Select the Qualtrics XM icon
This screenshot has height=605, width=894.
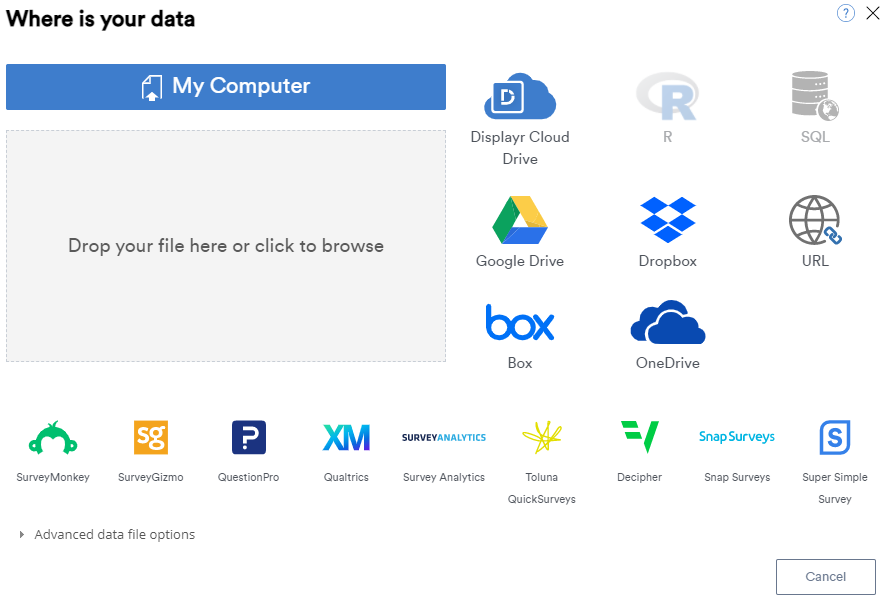point(346,437)
